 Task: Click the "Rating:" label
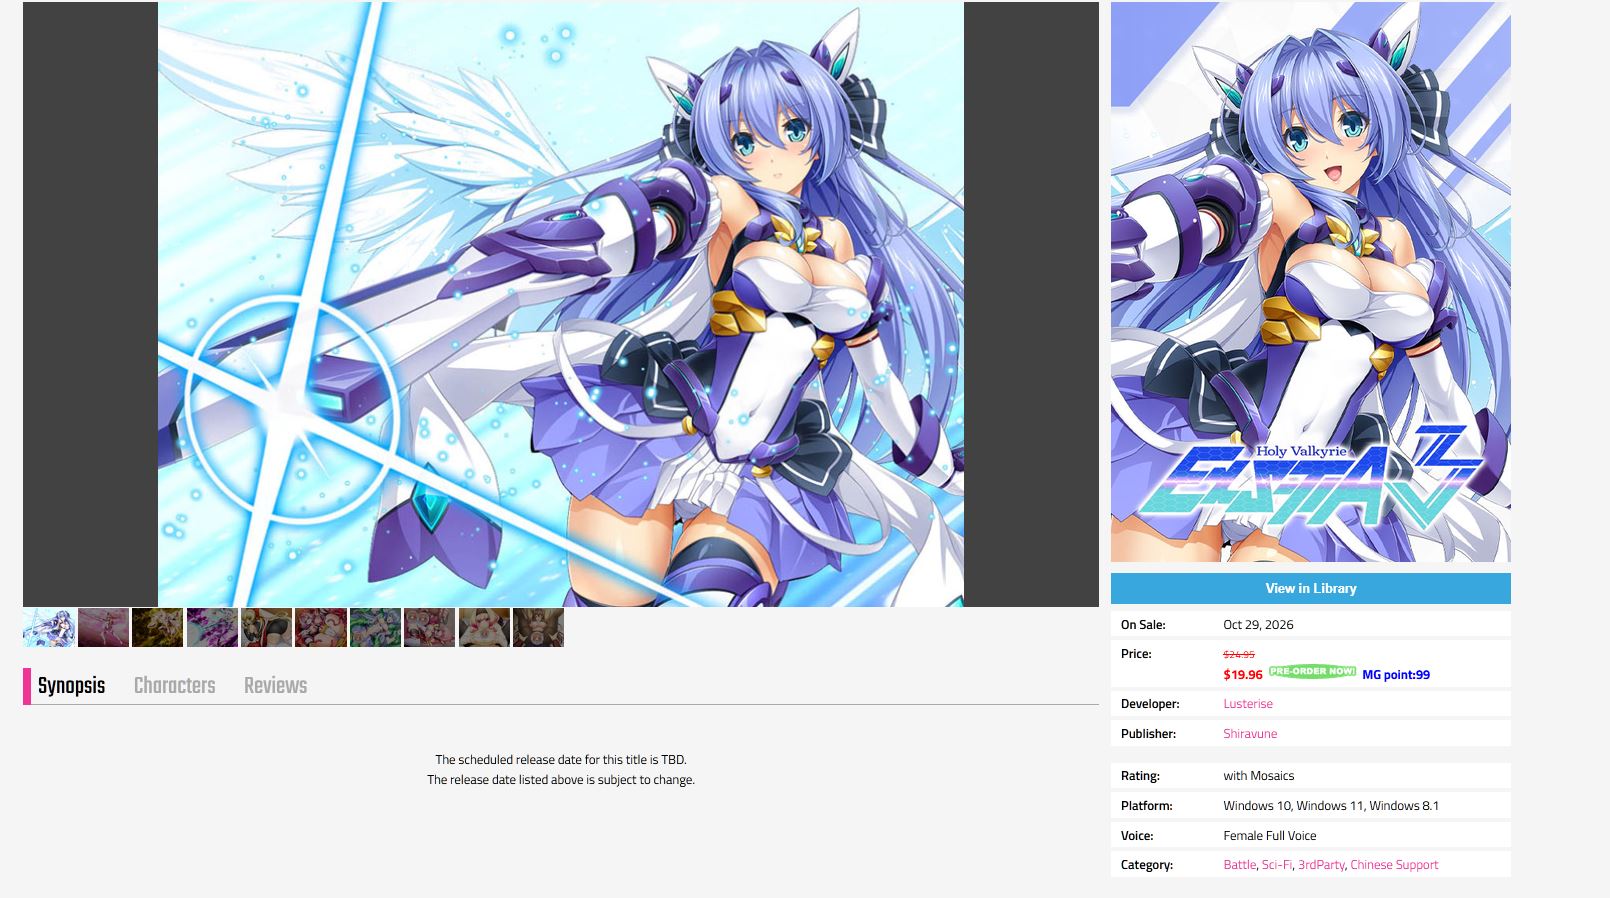[1140, 775]
